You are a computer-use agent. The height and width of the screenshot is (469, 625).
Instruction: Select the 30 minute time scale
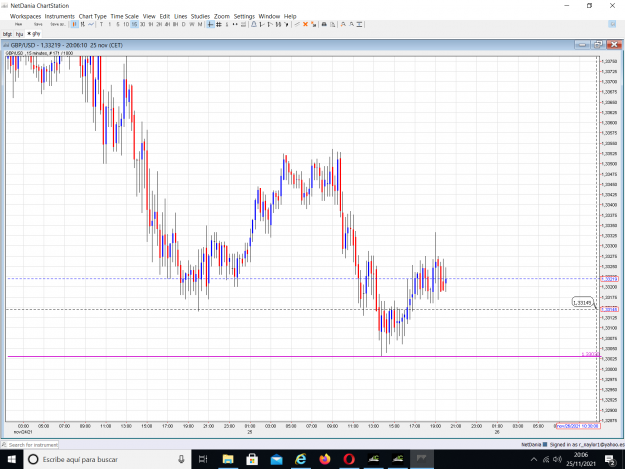[142, 24]
